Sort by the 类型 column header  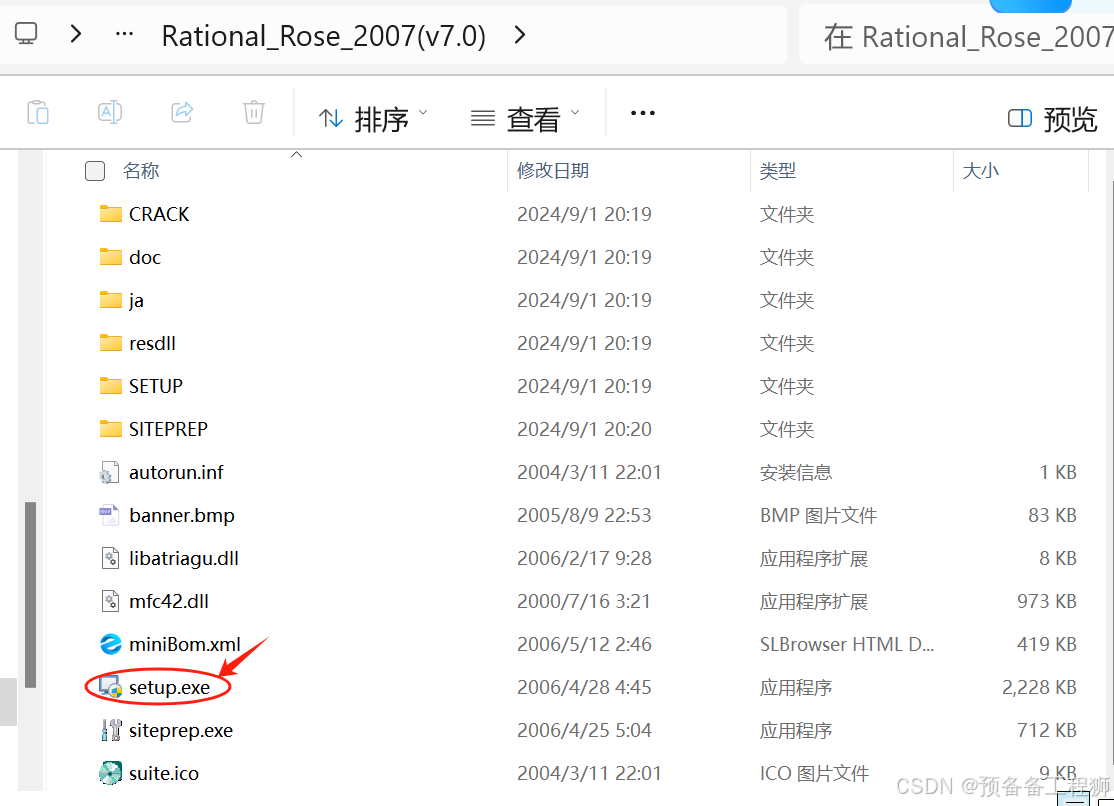click(x=777, y=171)
